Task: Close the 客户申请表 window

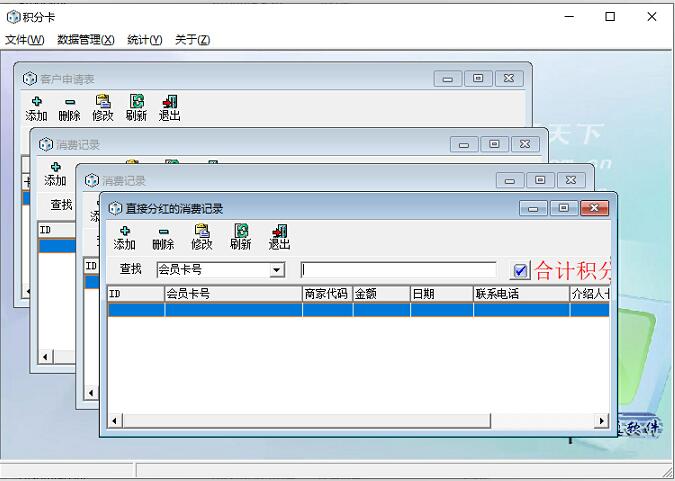Action: [x=509, y=79]
